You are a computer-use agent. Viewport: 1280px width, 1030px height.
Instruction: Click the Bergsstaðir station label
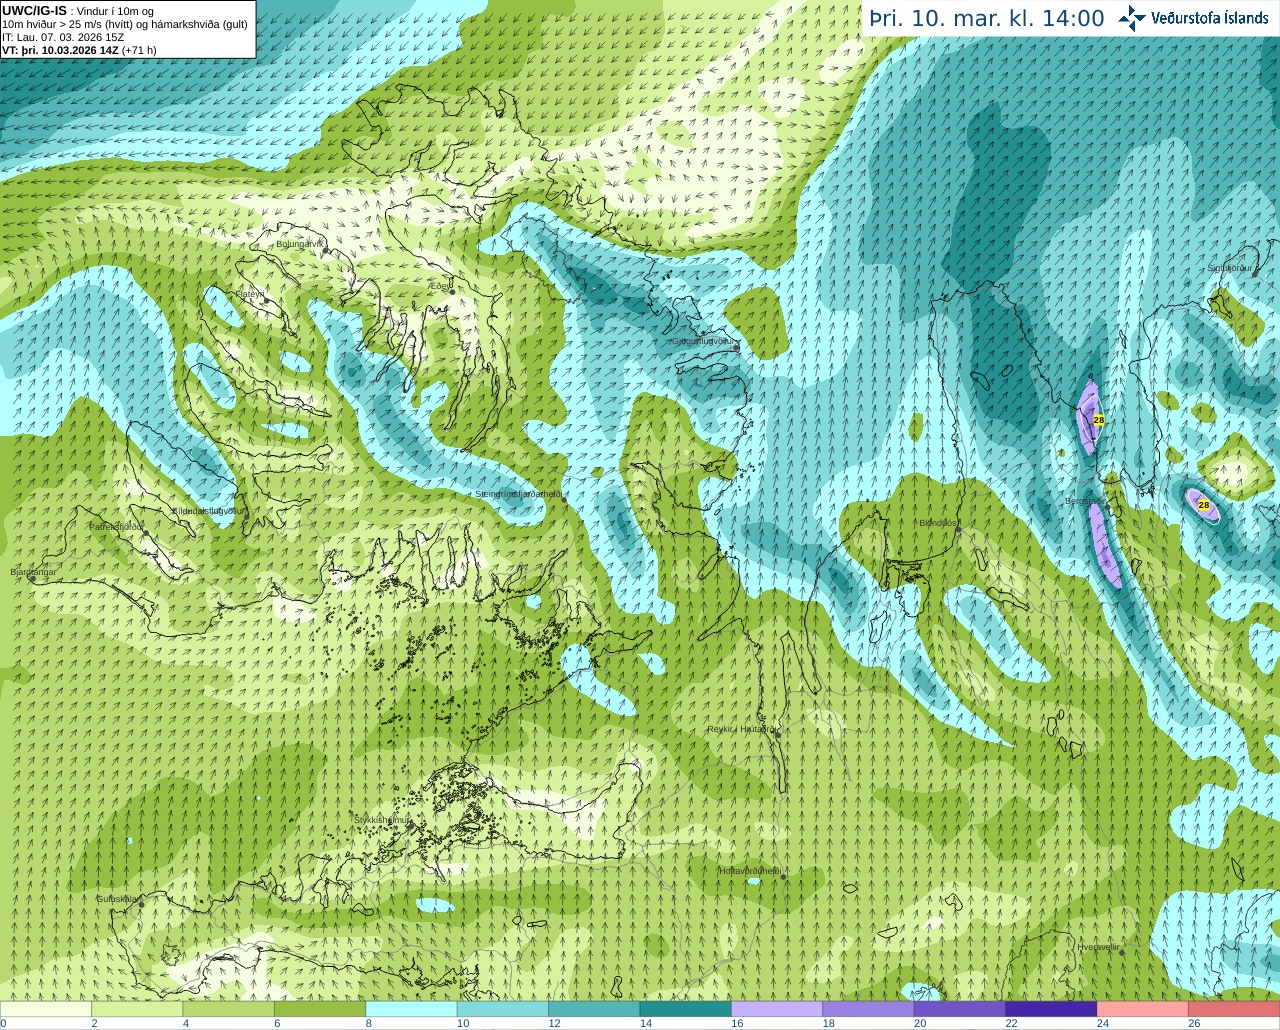click(1084, 501)
